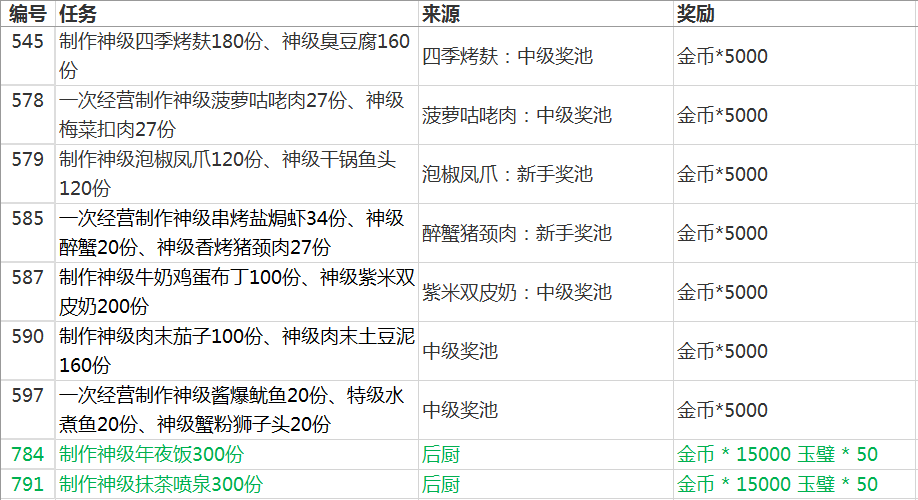Select the 菠萝咕咾肉：中级奖池 source cell
The image size is (918, 500).
(x=546, y=115)
